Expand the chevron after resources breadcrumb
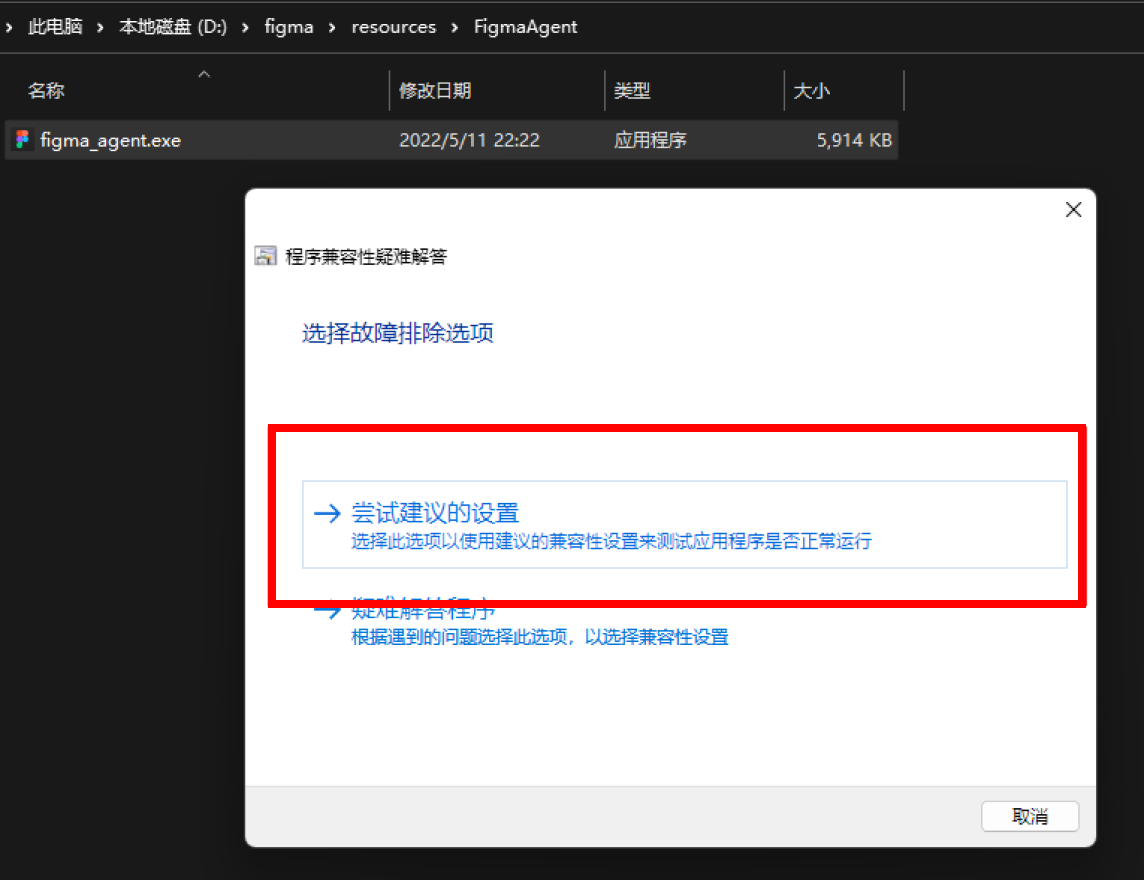This screenshot has height=880, width=1144. click(x=455, y=28)
